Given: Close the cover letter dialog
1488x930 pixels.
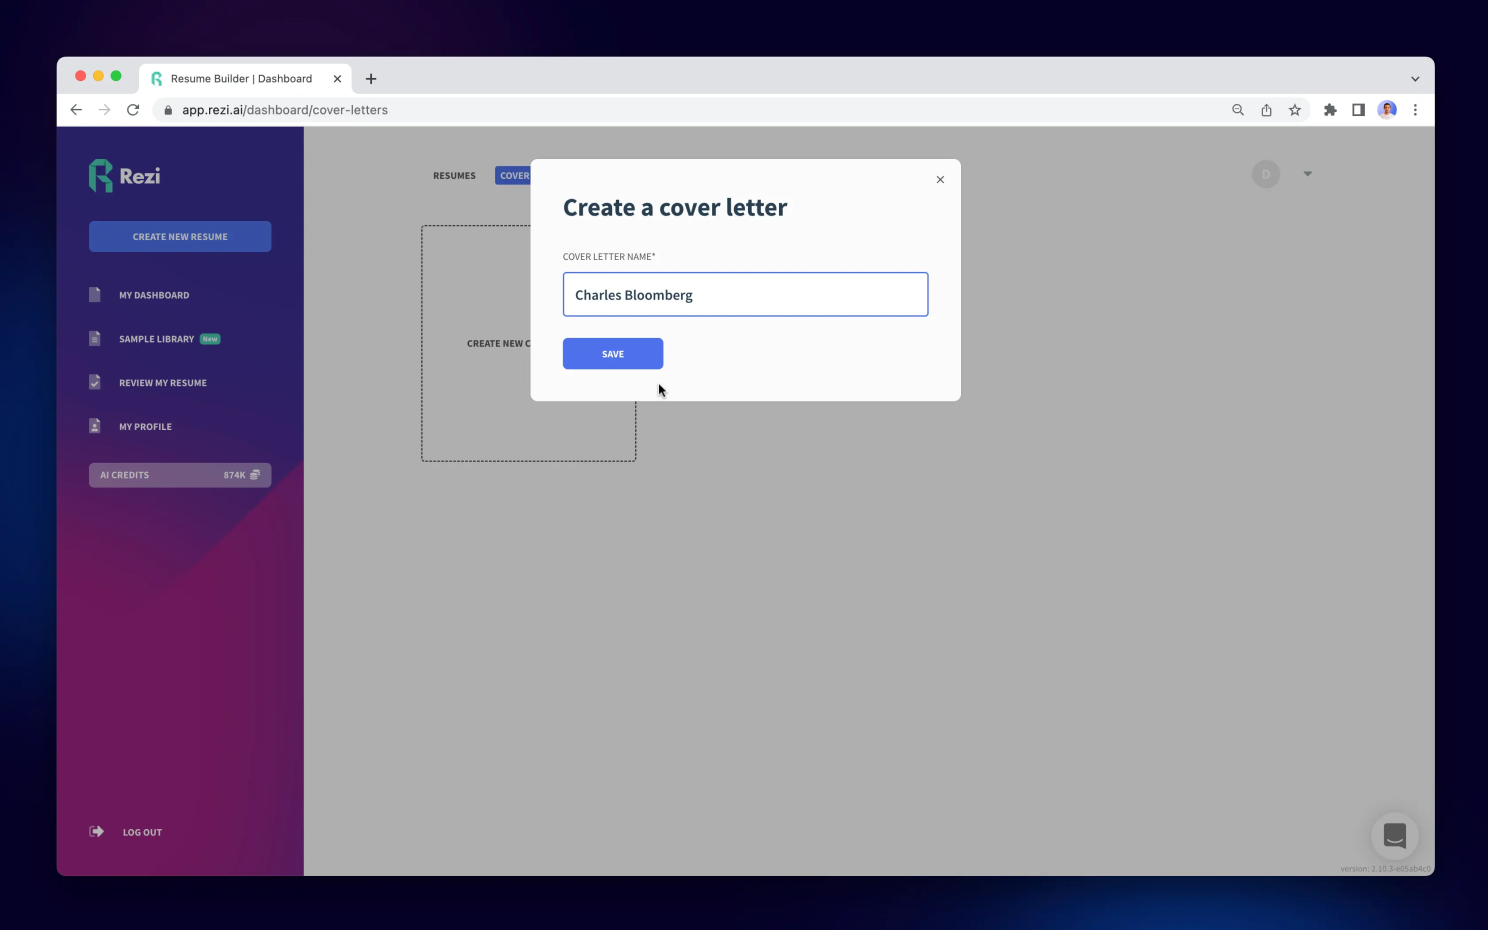Looking at the screenshot, I should (x=940, y=180).
